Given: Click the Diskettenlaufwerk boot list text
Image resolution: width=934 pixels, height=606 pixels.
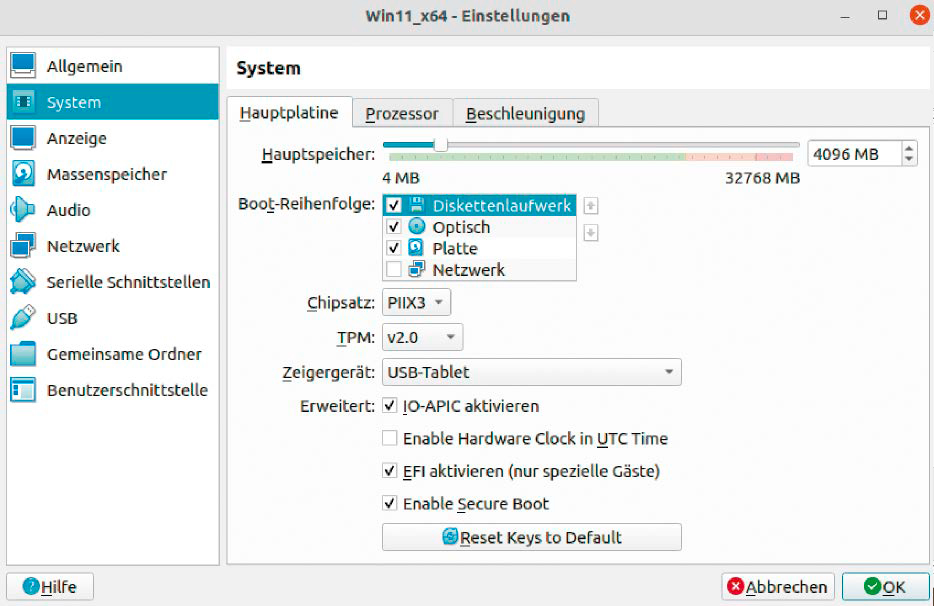Looking at the screenshot, I should [502, 206].
